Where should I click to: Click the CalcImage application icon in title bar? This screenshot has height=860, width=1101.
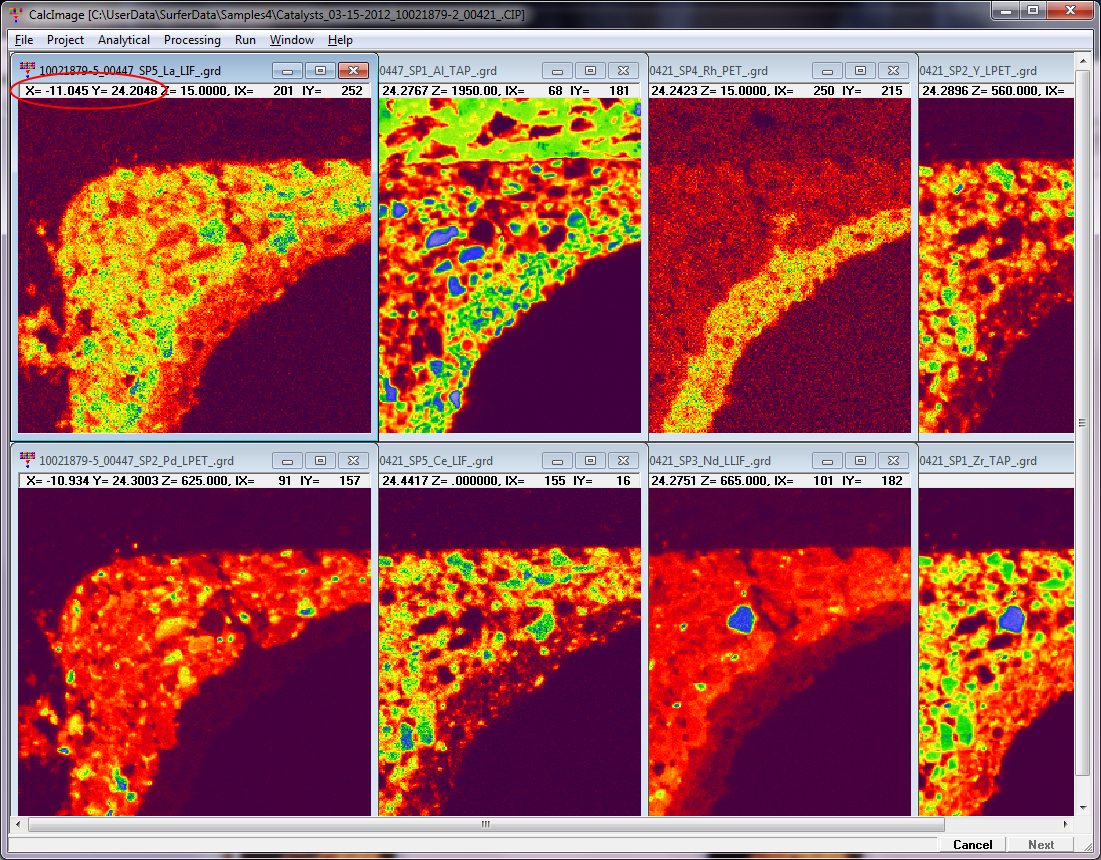(x=13, y=15)
